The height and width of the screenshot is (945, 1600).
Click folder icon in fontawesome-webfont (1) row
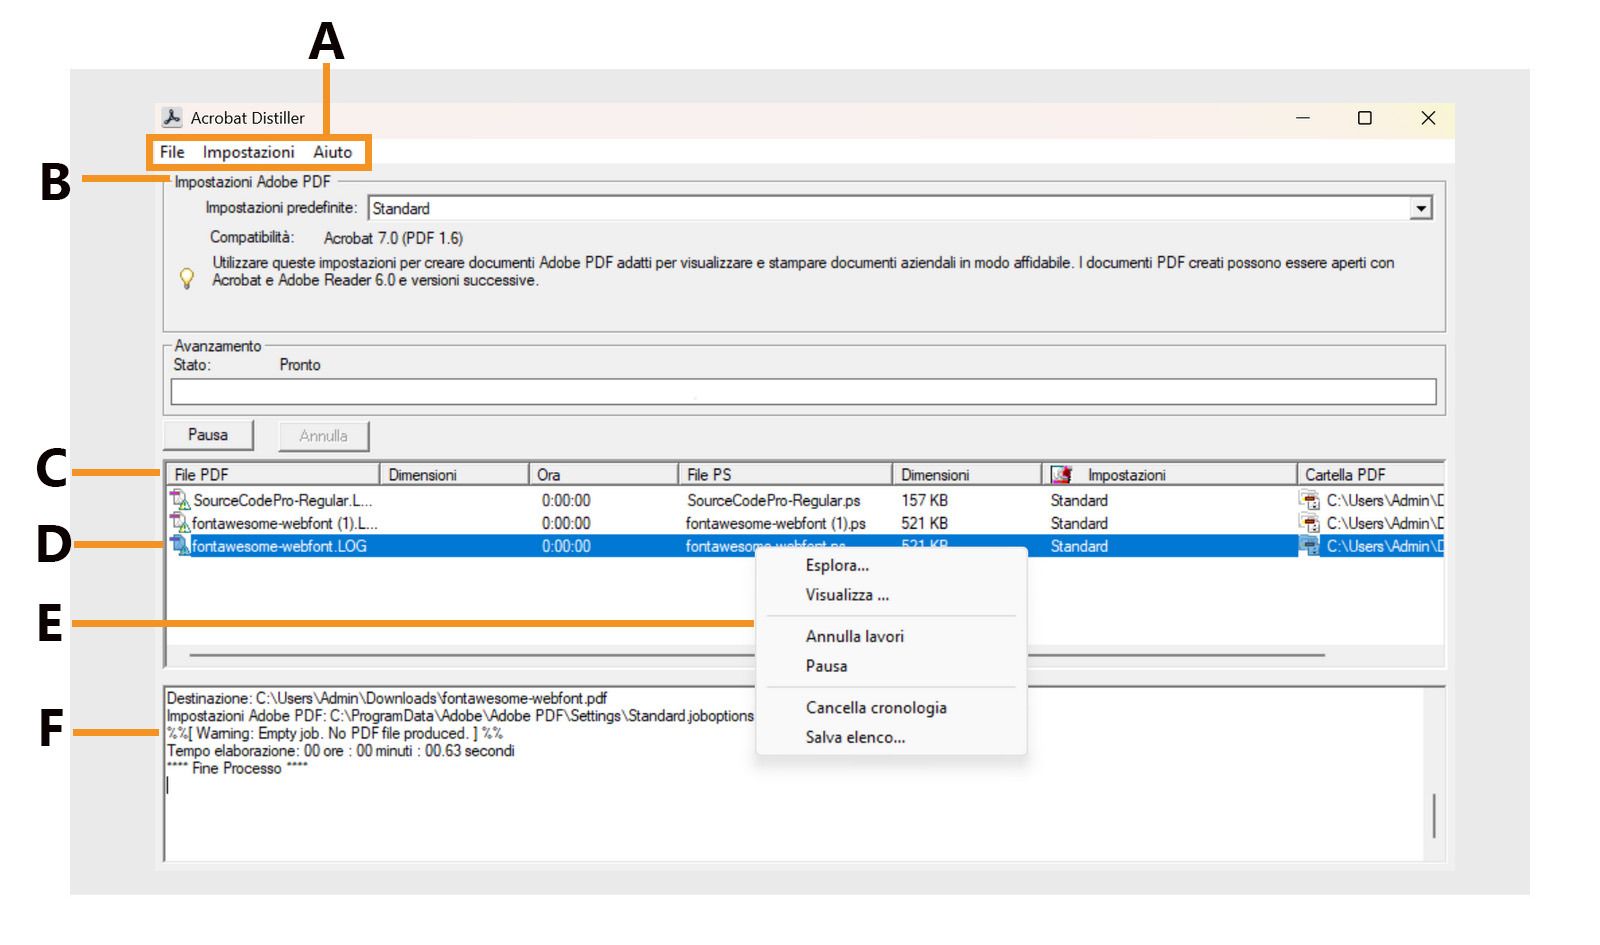pyautogui.click(x=1309, y=523)
